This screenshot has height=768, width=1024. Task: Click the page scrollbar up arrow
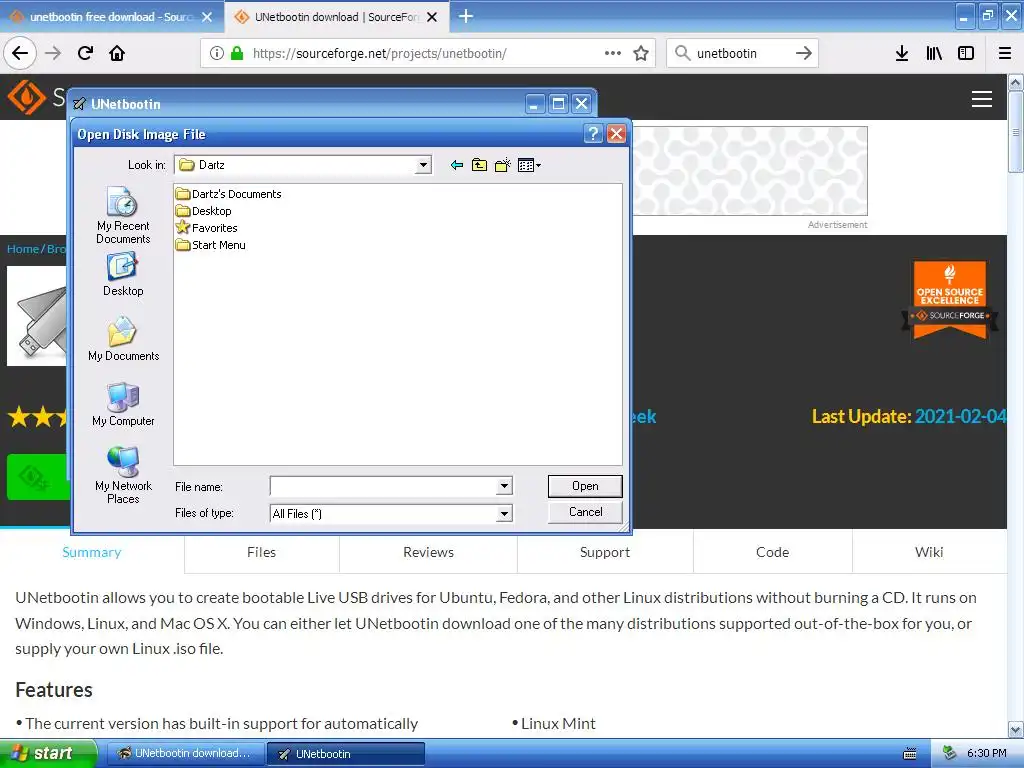tap(1016, 83)
